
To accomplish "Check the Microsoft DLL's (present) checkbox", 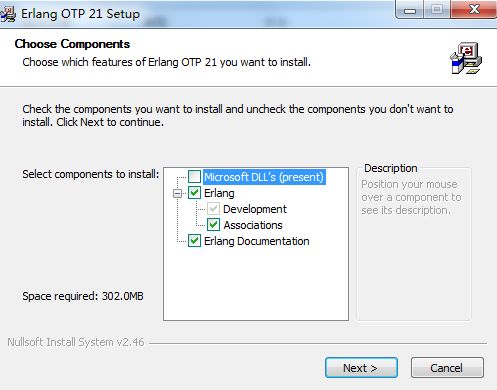I will [x=194, y=177].
